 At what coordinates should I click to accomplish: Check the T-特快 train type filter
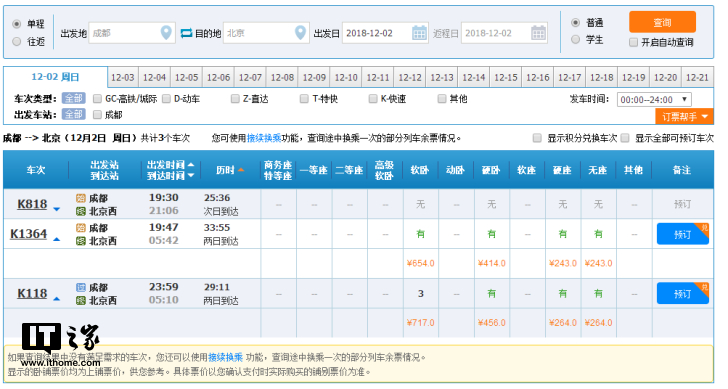pyautogui.click(x=304, y=98)
